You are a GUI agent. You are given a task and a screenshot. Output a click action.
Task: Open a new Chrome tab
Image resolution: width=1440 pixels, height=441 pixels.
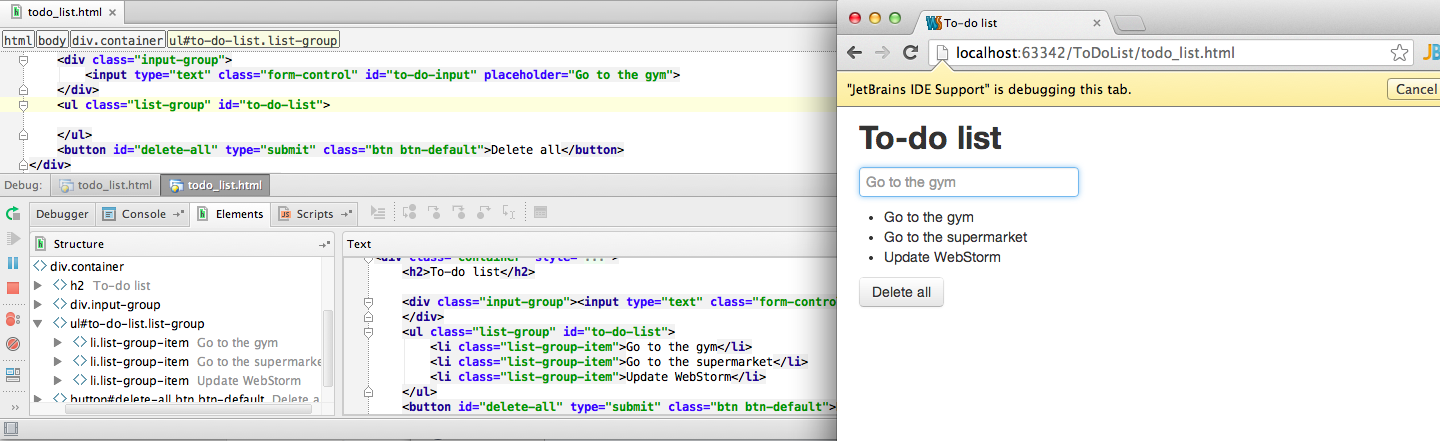click(1130, 22)
